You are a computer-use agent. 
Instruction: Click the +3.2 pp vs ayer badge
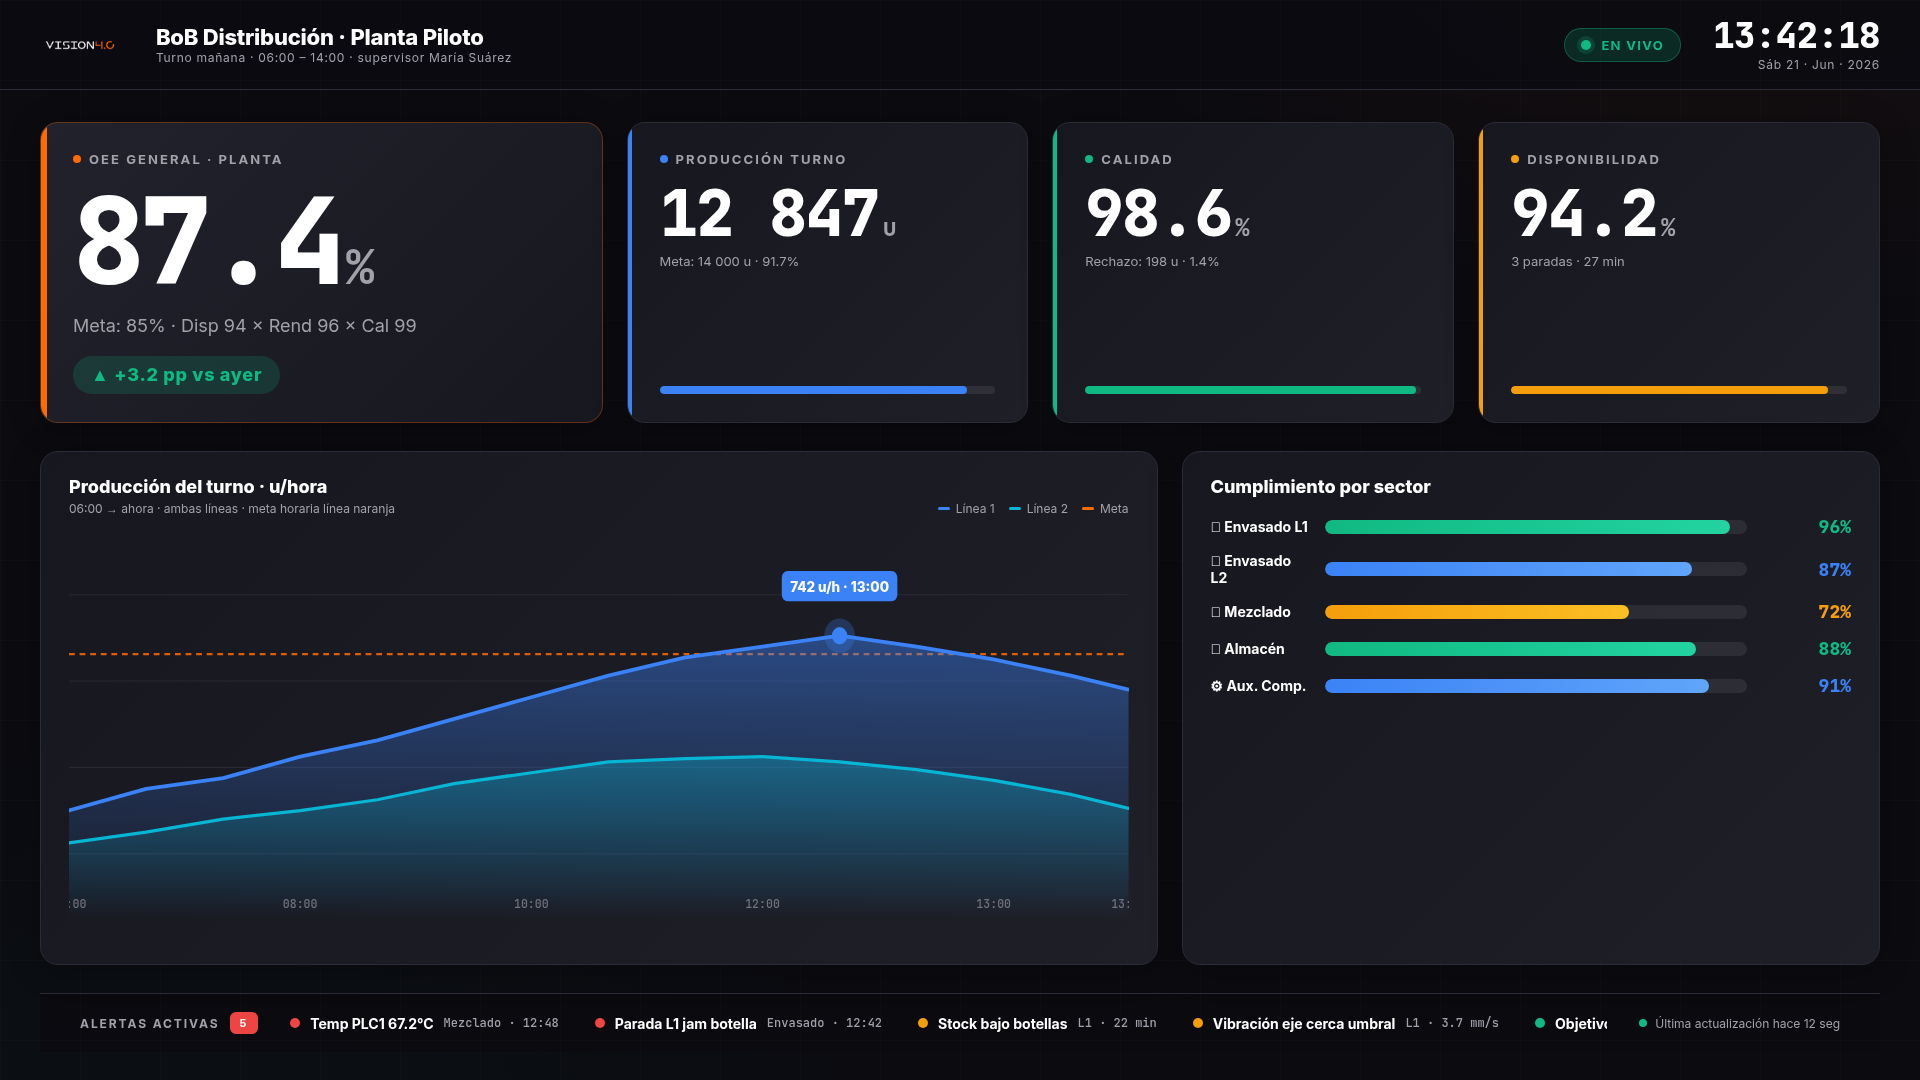tap(176, 375)
